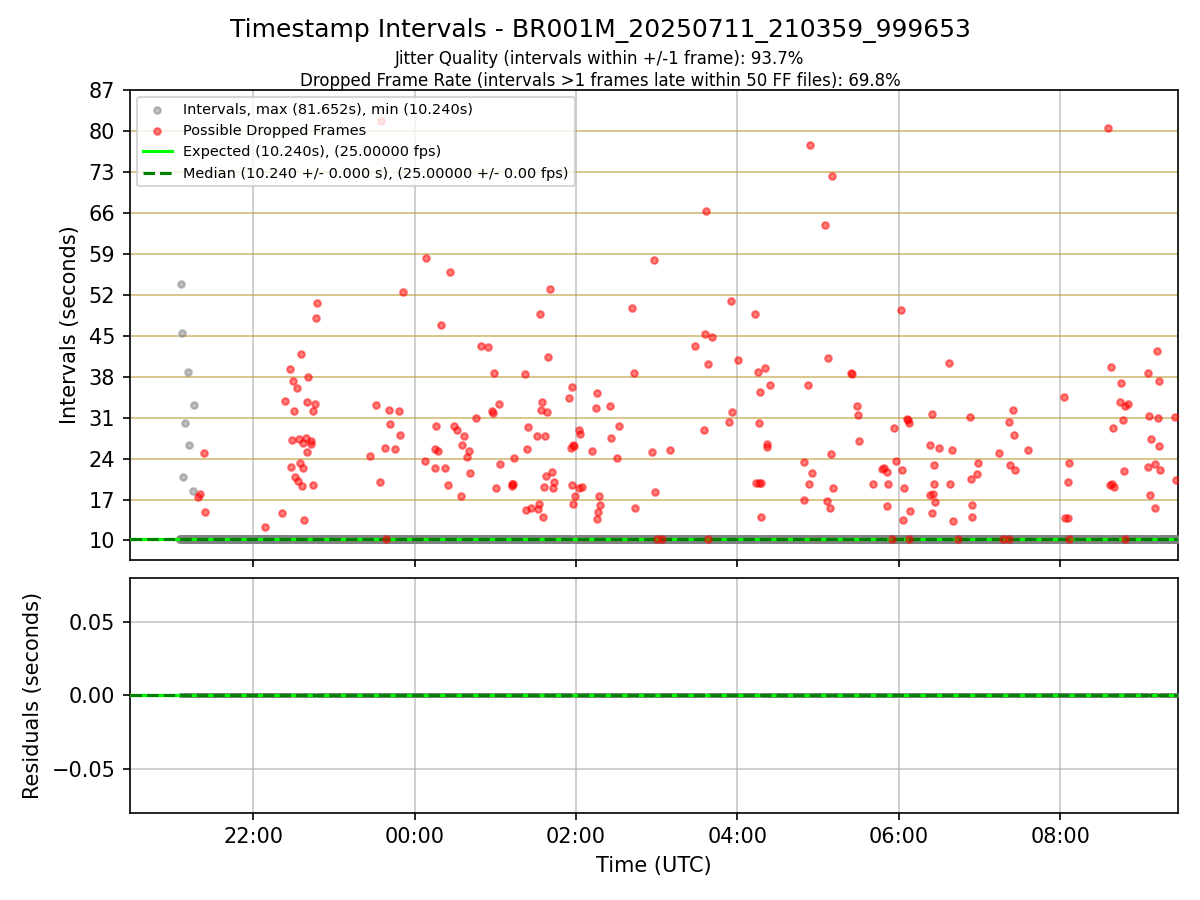This screenshot has height=900, width=1200.
Task: Click the y-axis tick label '52'
Action: pos(102,295)
